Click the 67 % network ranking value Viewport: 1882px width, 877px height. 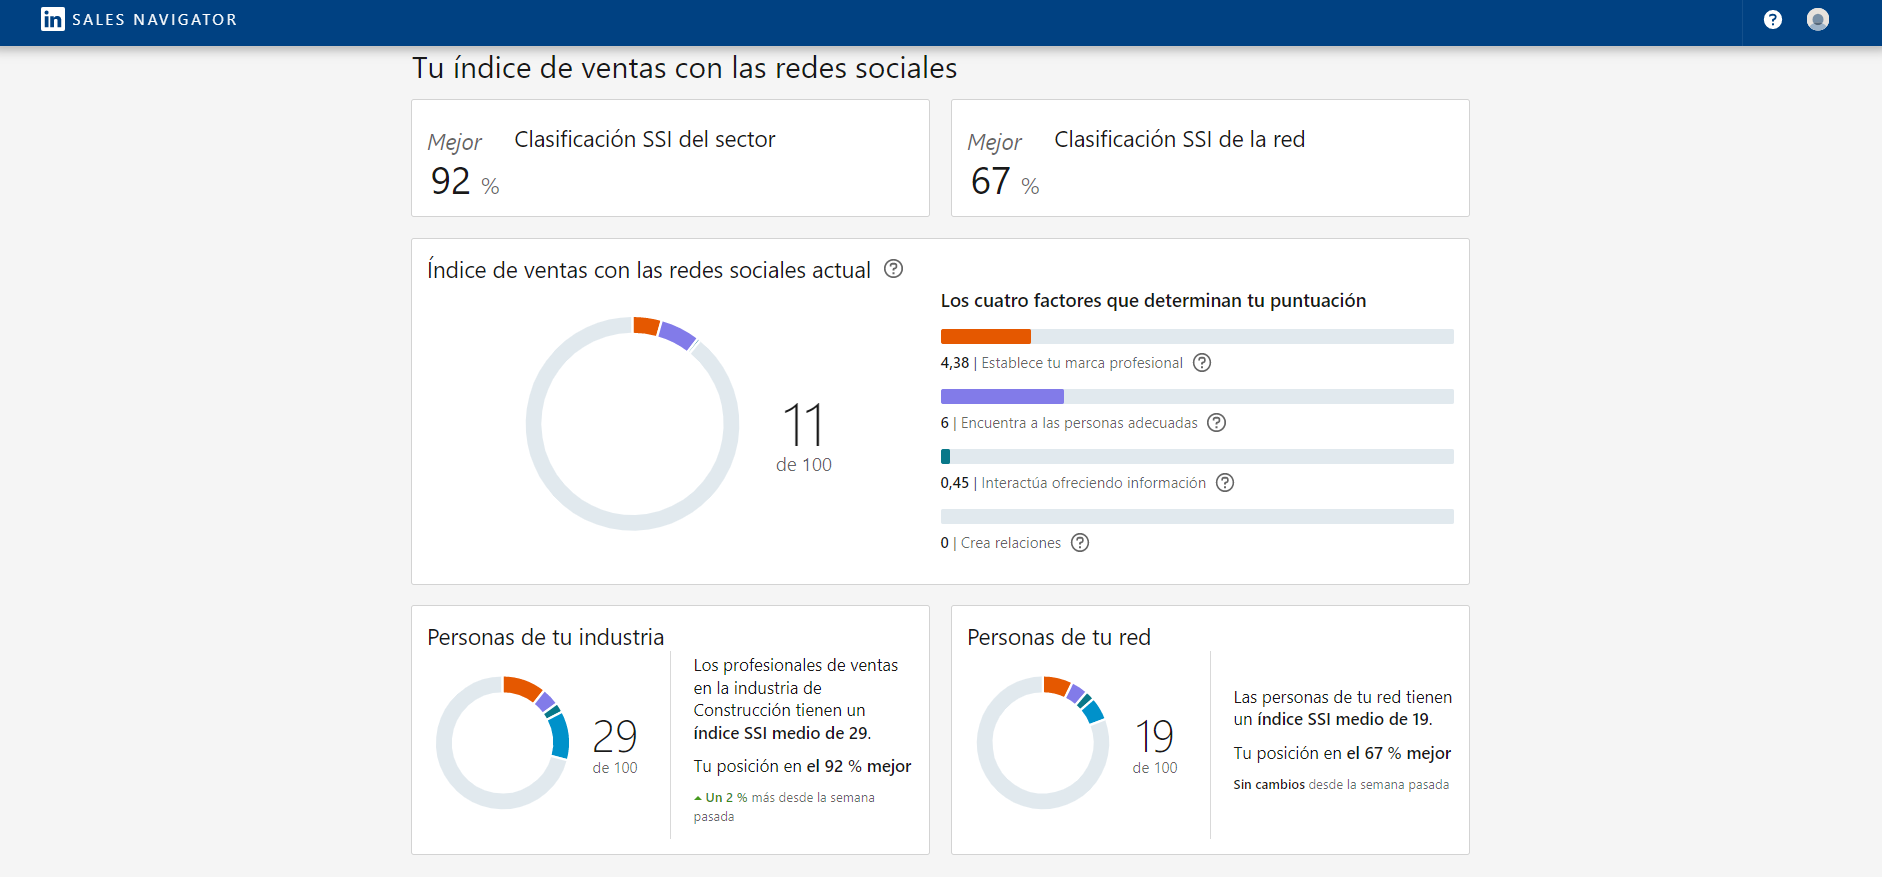pyautogui.click(x=1005, y=182)
